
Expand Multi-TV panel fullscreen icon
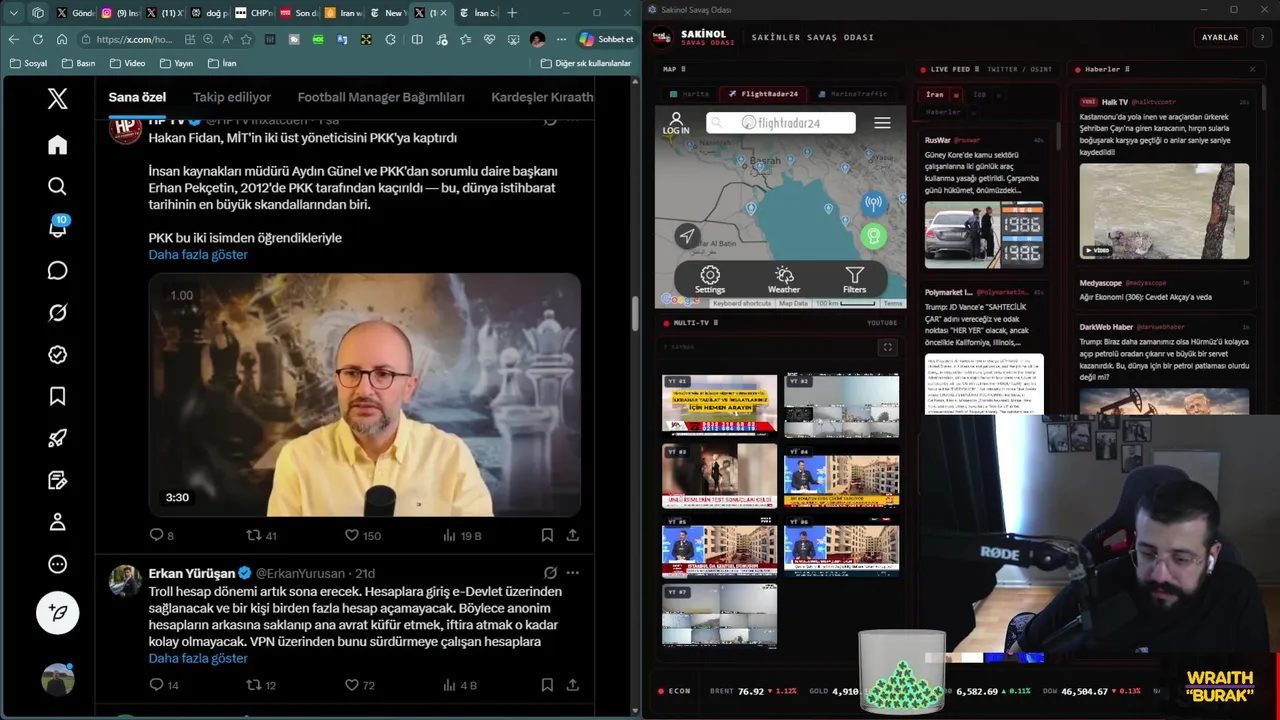click(x=887, y=347)
